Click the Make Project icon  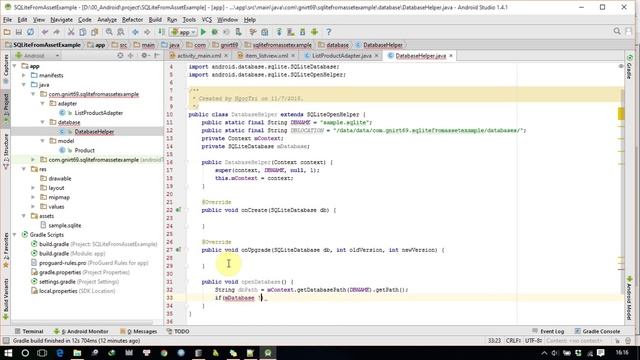click(162, 32)
